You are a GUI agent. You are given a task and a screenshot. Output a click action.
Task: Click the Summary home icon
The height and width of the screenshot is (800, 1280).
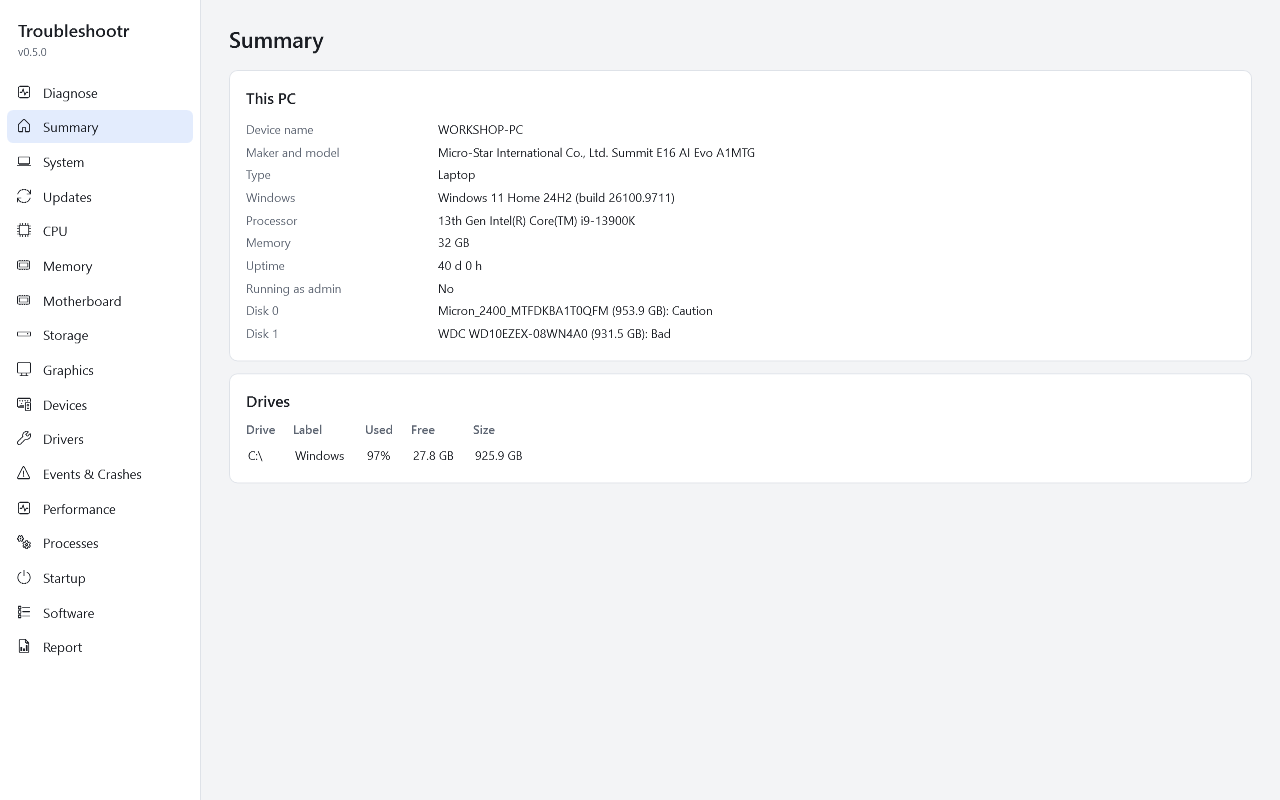click(x=24, y=127)
